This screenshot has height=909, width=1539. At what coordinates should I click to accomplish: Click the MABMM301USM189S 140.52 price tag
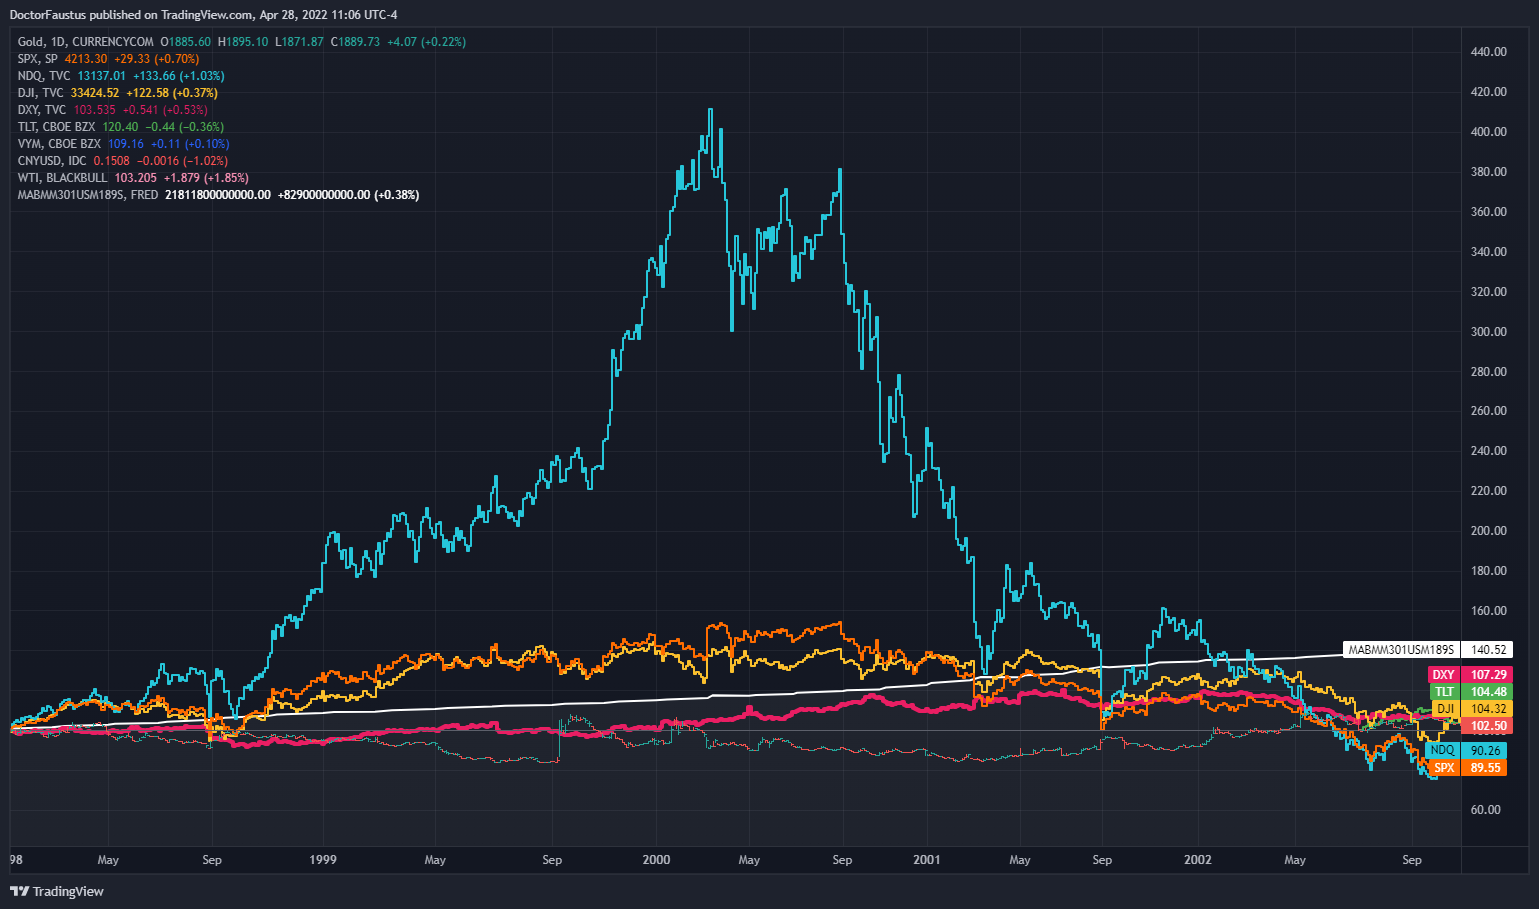pyautogui.click(x=1426, y=650)
